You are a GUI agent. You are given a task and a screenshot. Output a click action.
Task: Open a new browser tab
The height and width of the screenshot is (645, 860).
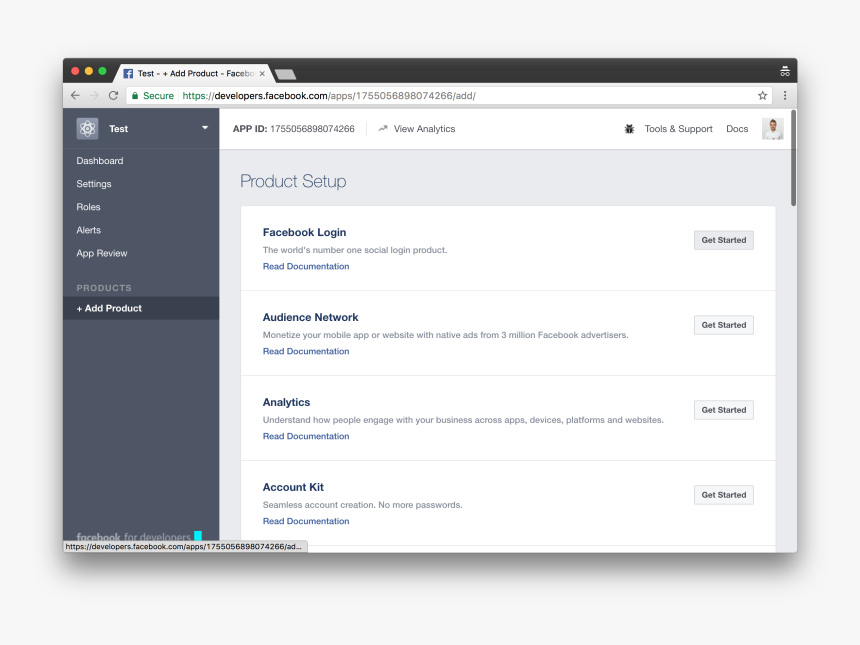[x=285, y=74]
